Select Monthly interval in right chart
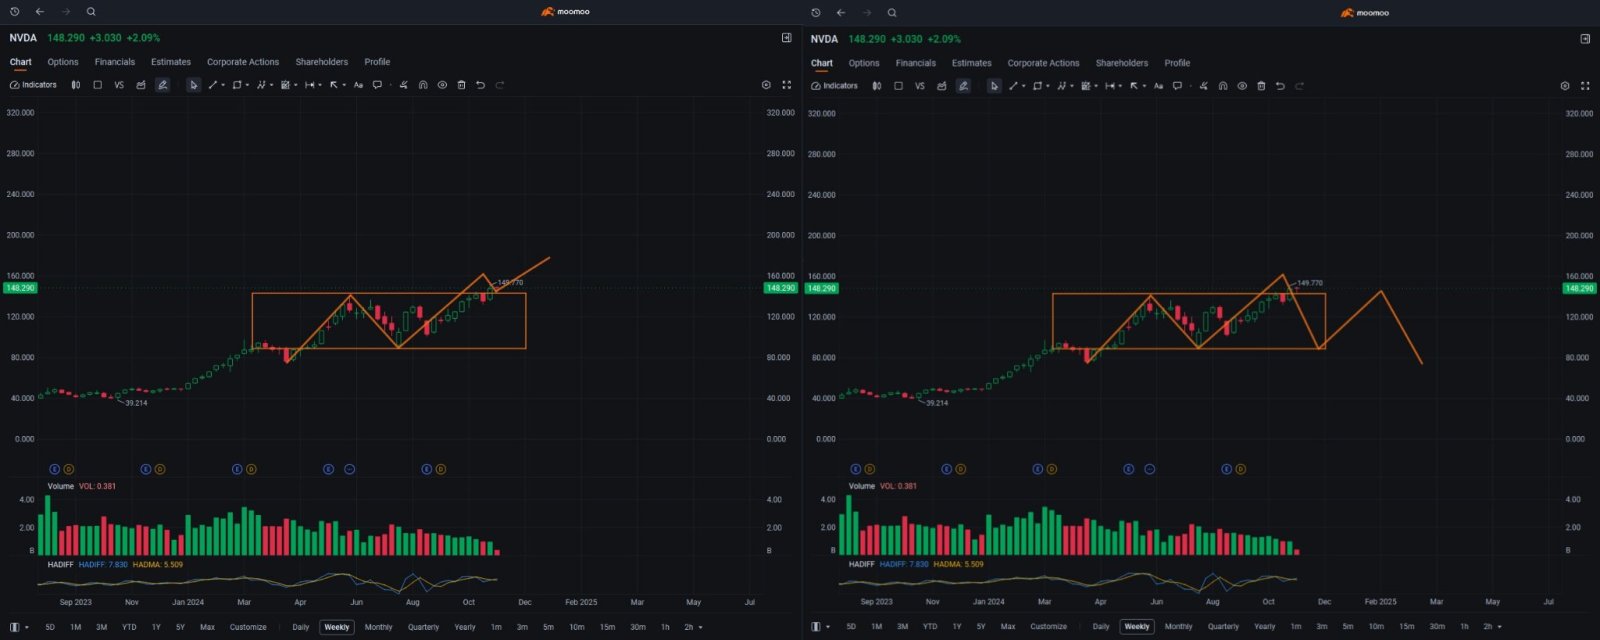Viewport: 1600px width, 640px height. [x=1179, y=627]
